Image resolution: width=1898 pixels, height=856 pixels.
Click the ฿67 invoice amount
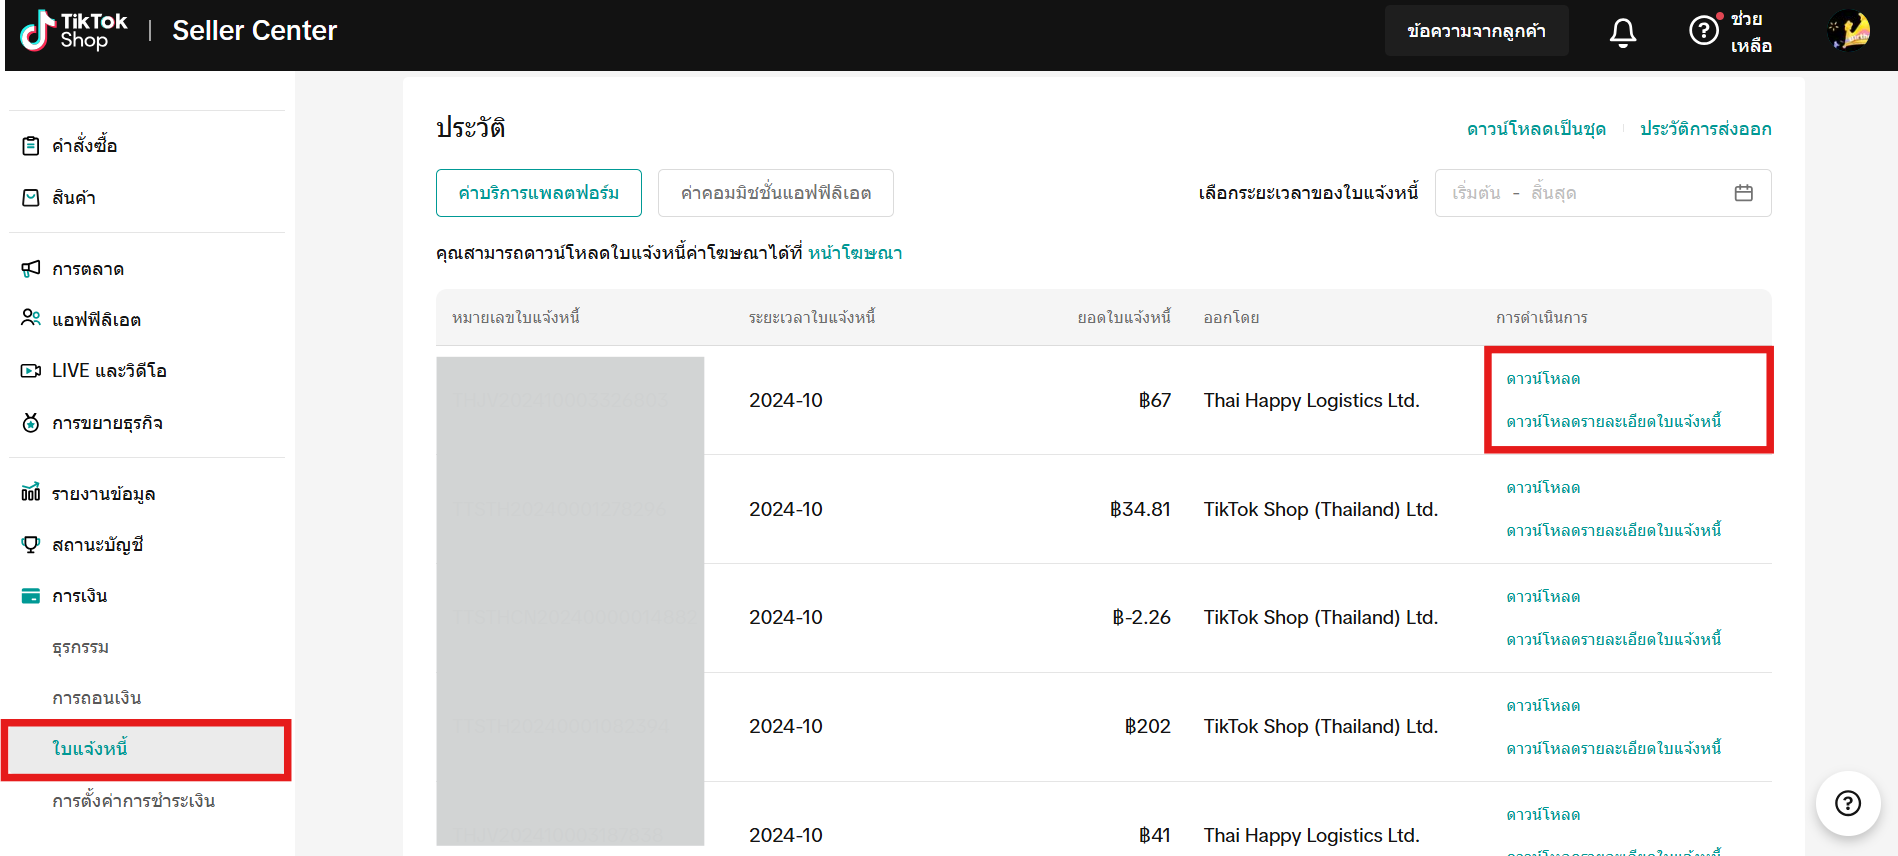[1155, 400]
